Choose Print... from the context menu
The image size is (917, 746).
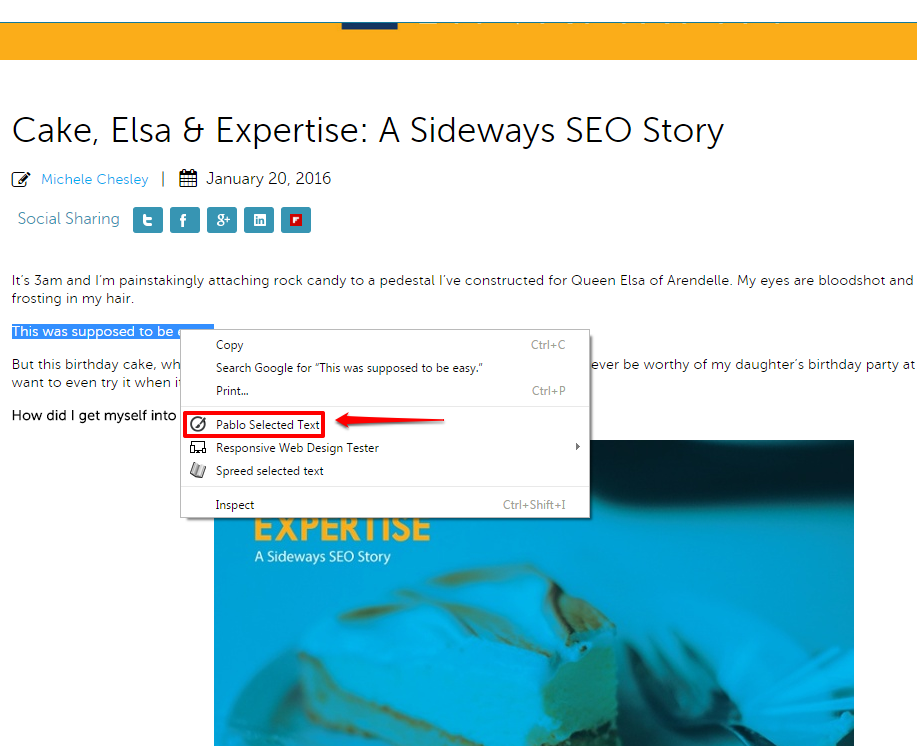click(x=232, y=391)
